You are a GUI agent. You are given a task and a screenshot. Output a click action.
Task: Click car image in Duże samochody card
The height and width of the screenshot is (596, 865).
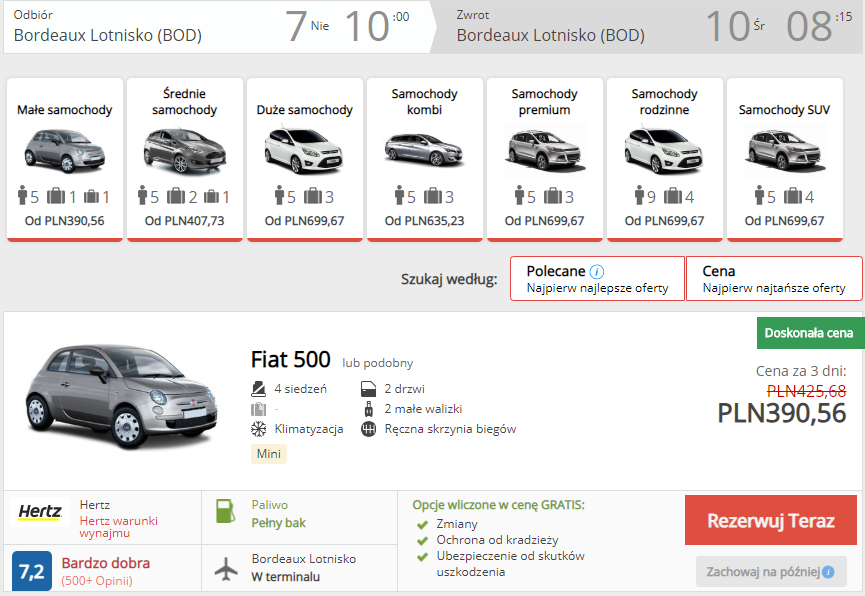tap(304, 150)
